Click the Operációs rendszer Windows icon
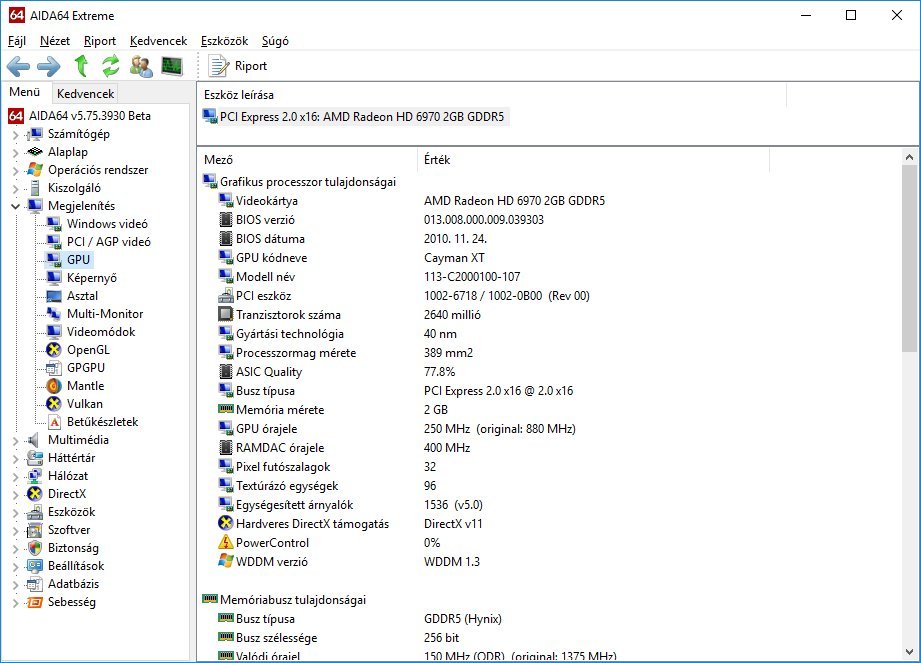921x663 pixels. point(35,170)
